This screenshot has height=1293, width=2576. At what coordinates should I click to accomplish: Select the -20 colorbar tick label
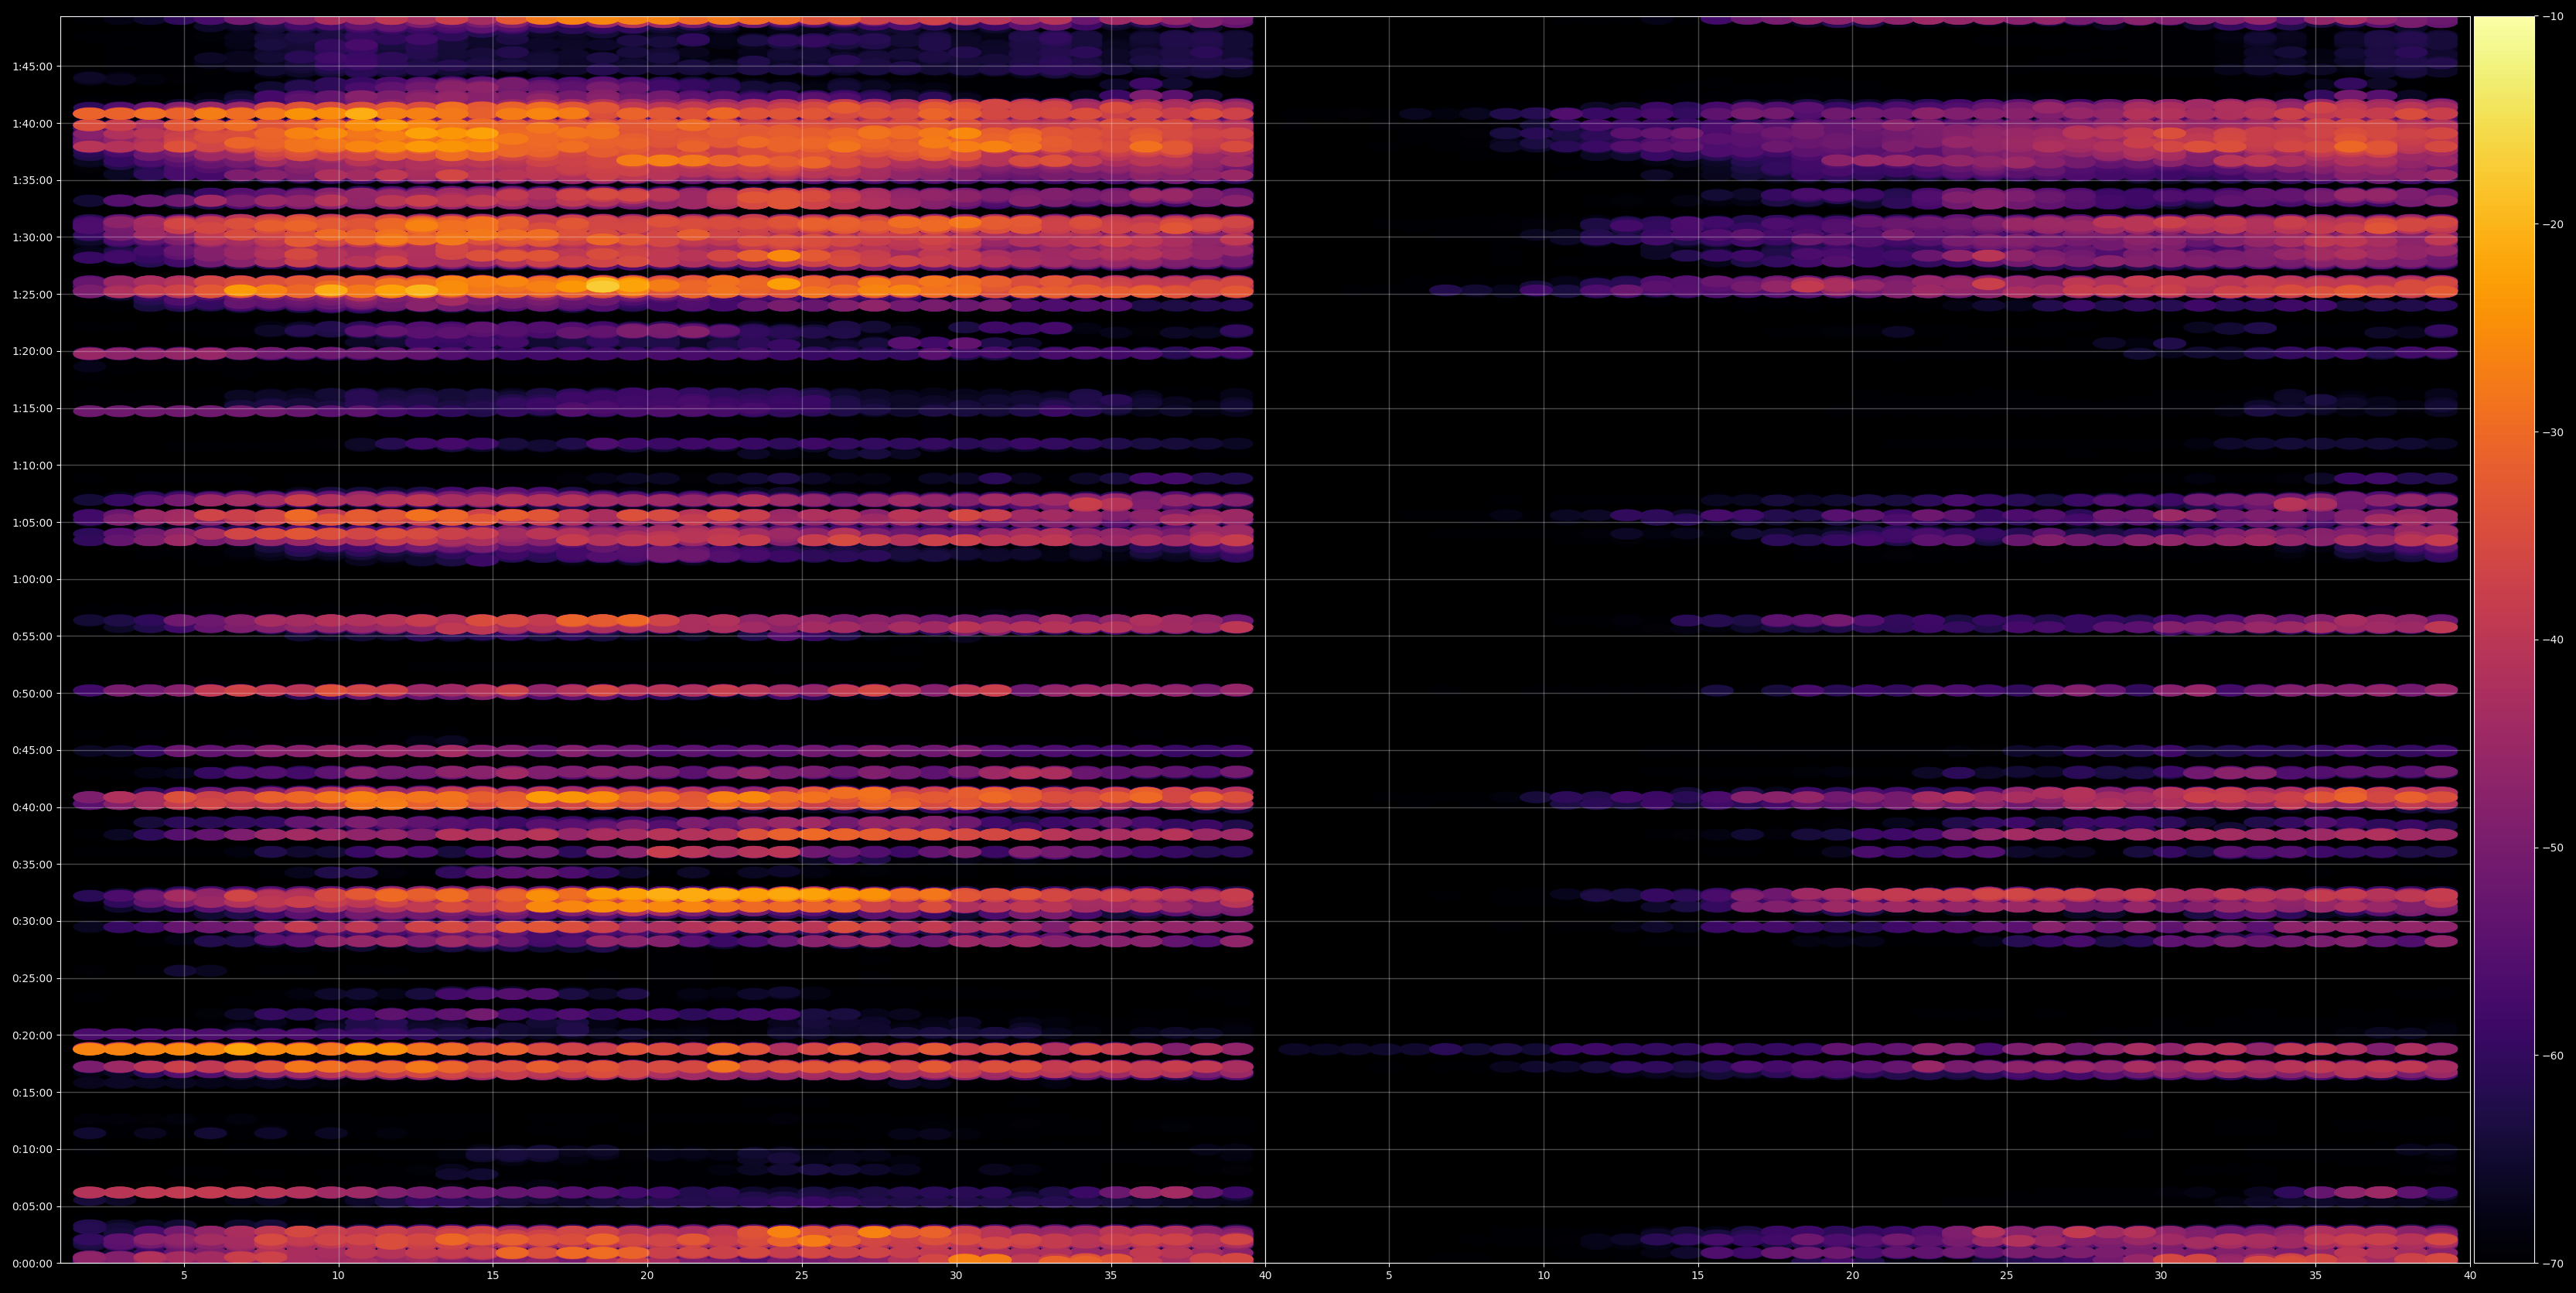tap(2553, 225)
